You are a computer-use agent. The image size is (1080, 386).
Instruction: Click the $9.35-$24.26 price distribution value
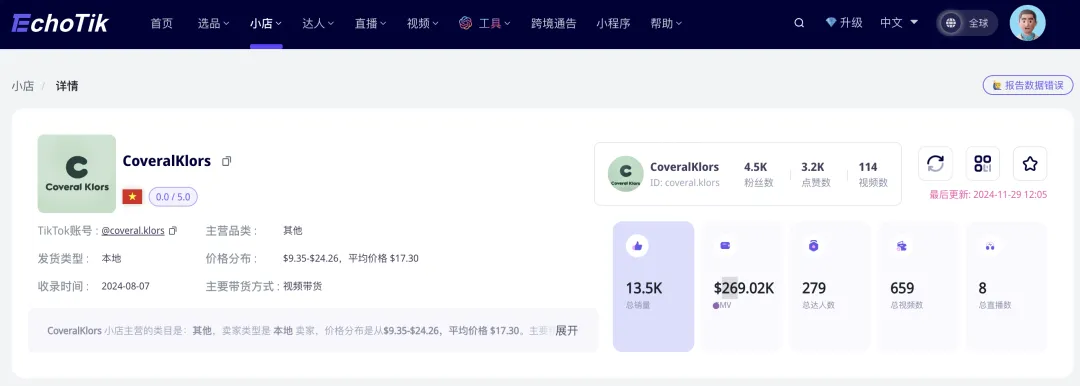pos(351,258)
